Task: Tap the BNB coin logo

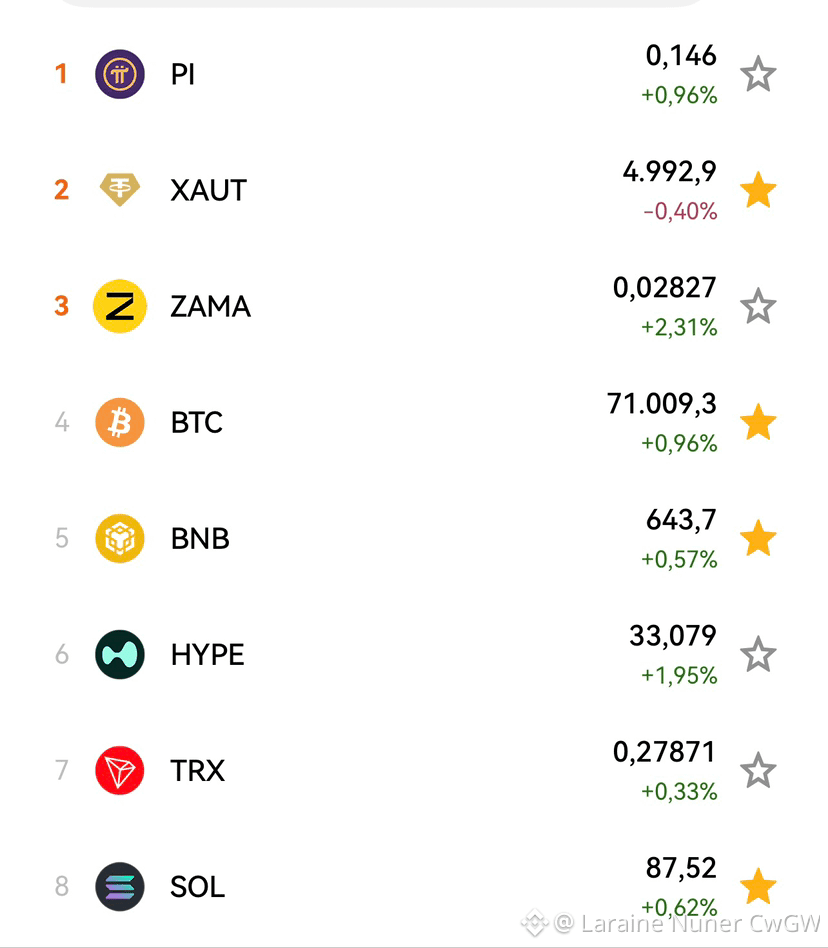Action: pos(120,538)
